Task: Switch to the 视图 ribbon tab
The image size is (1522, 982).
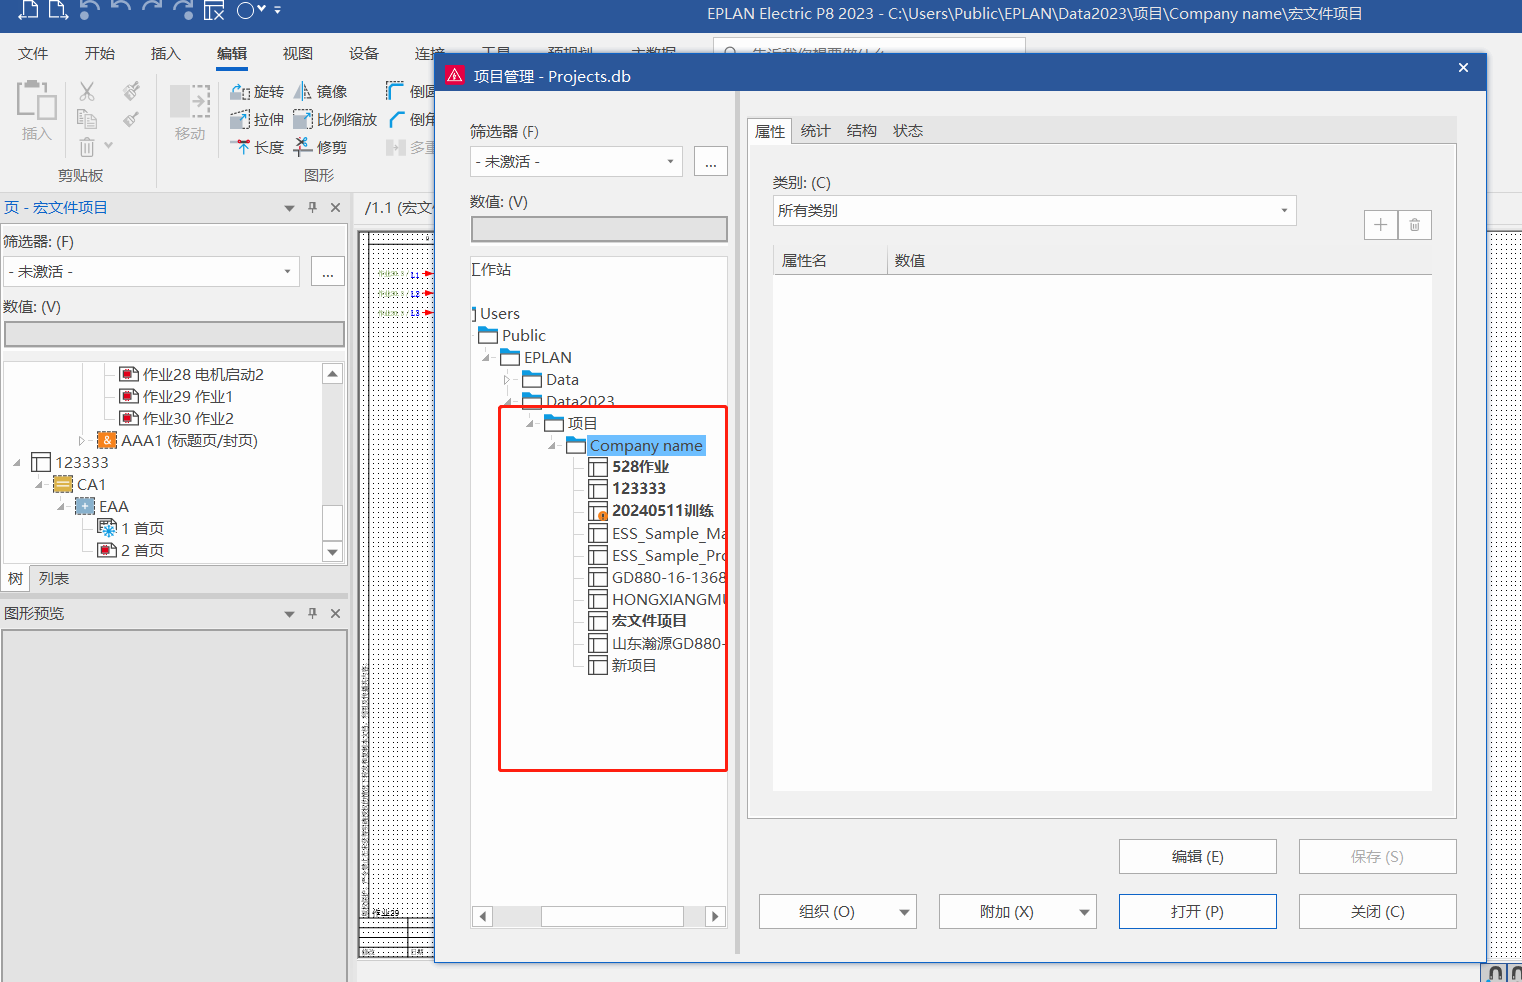Action: pyautogui.click(x=298, y=54)
